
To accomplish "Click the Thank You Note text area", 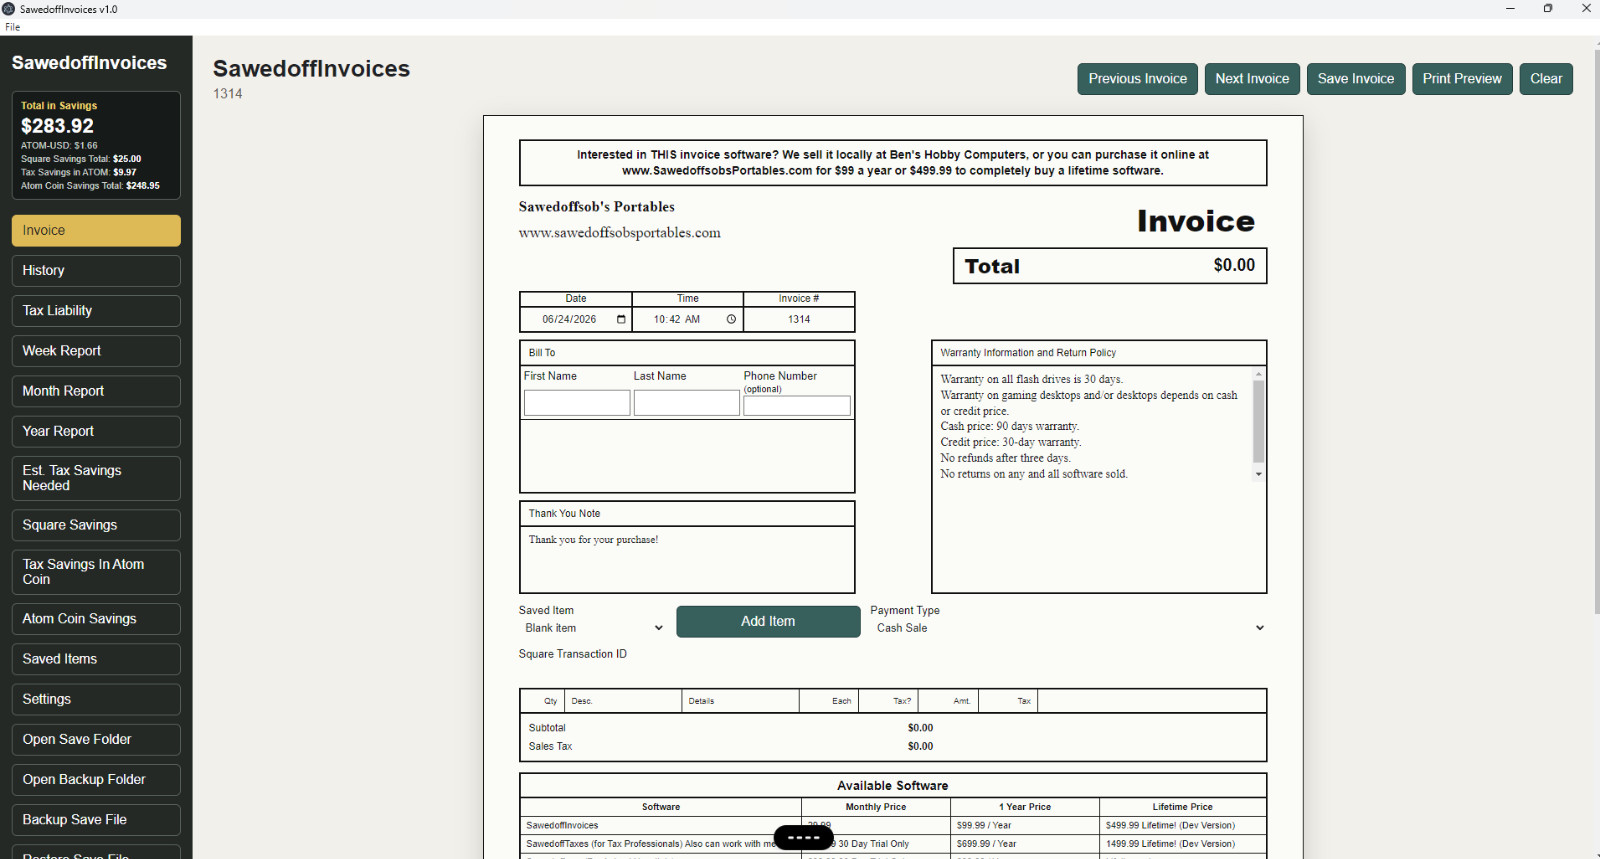I will click(x=687, y=559).
